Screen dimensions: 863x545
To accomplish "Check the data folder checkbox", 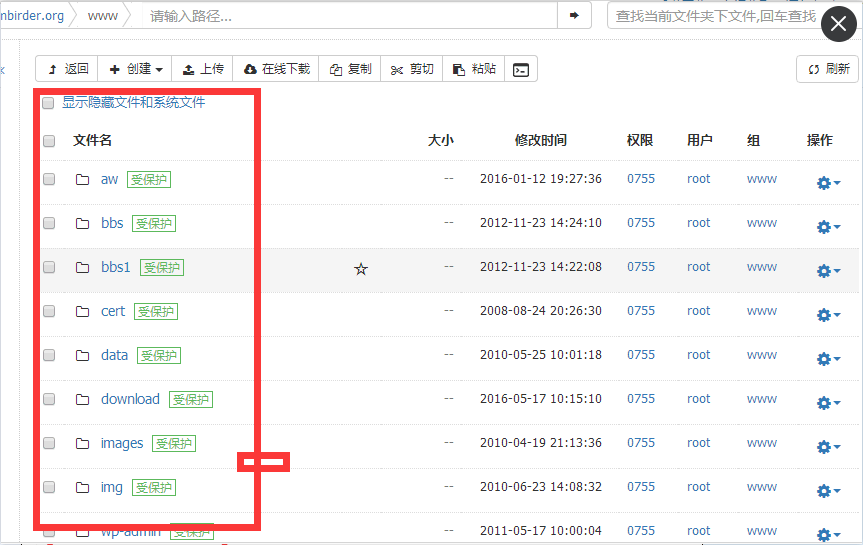I will pyautogui.click(x=49, y=355).
